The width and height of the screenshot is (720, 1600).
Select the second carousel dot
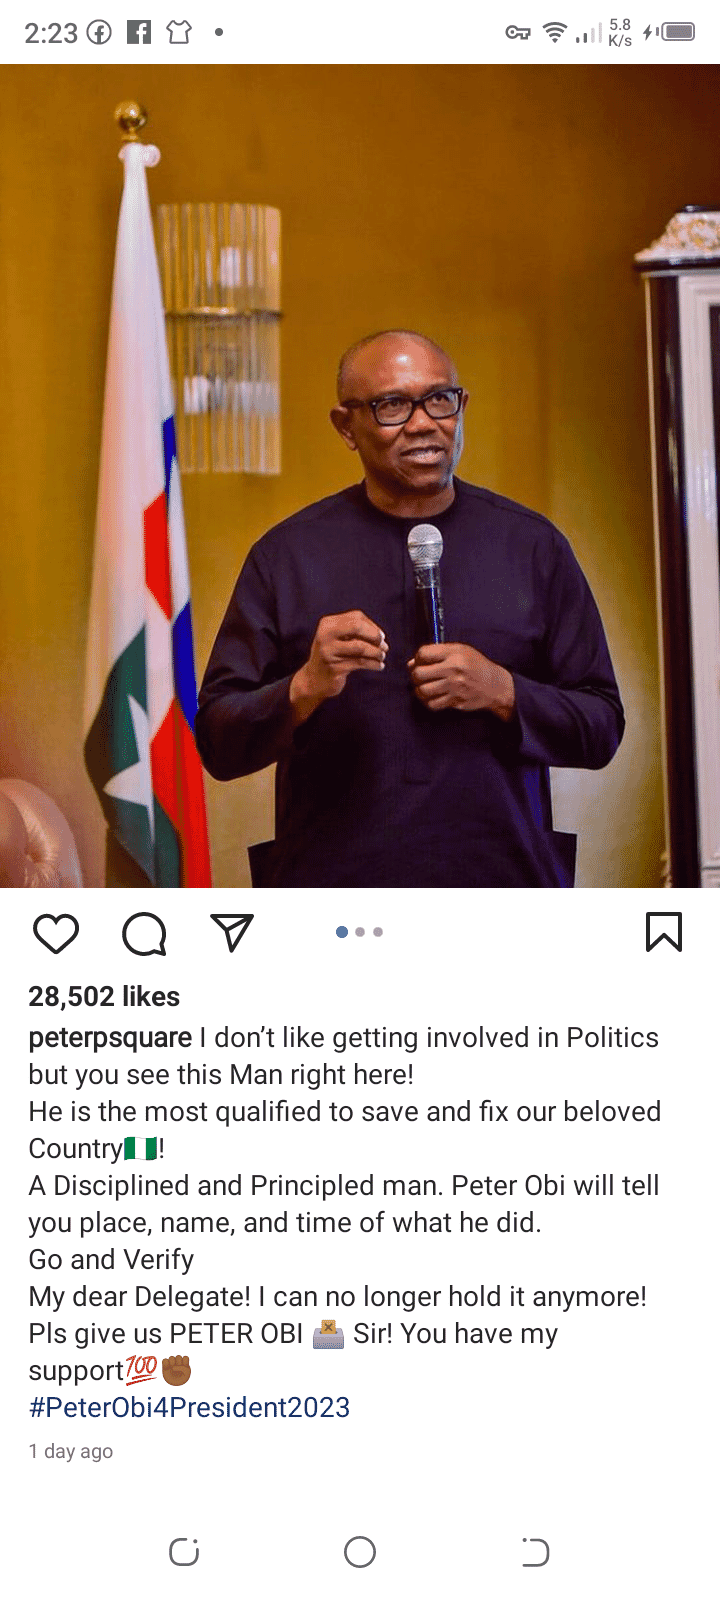359,931
